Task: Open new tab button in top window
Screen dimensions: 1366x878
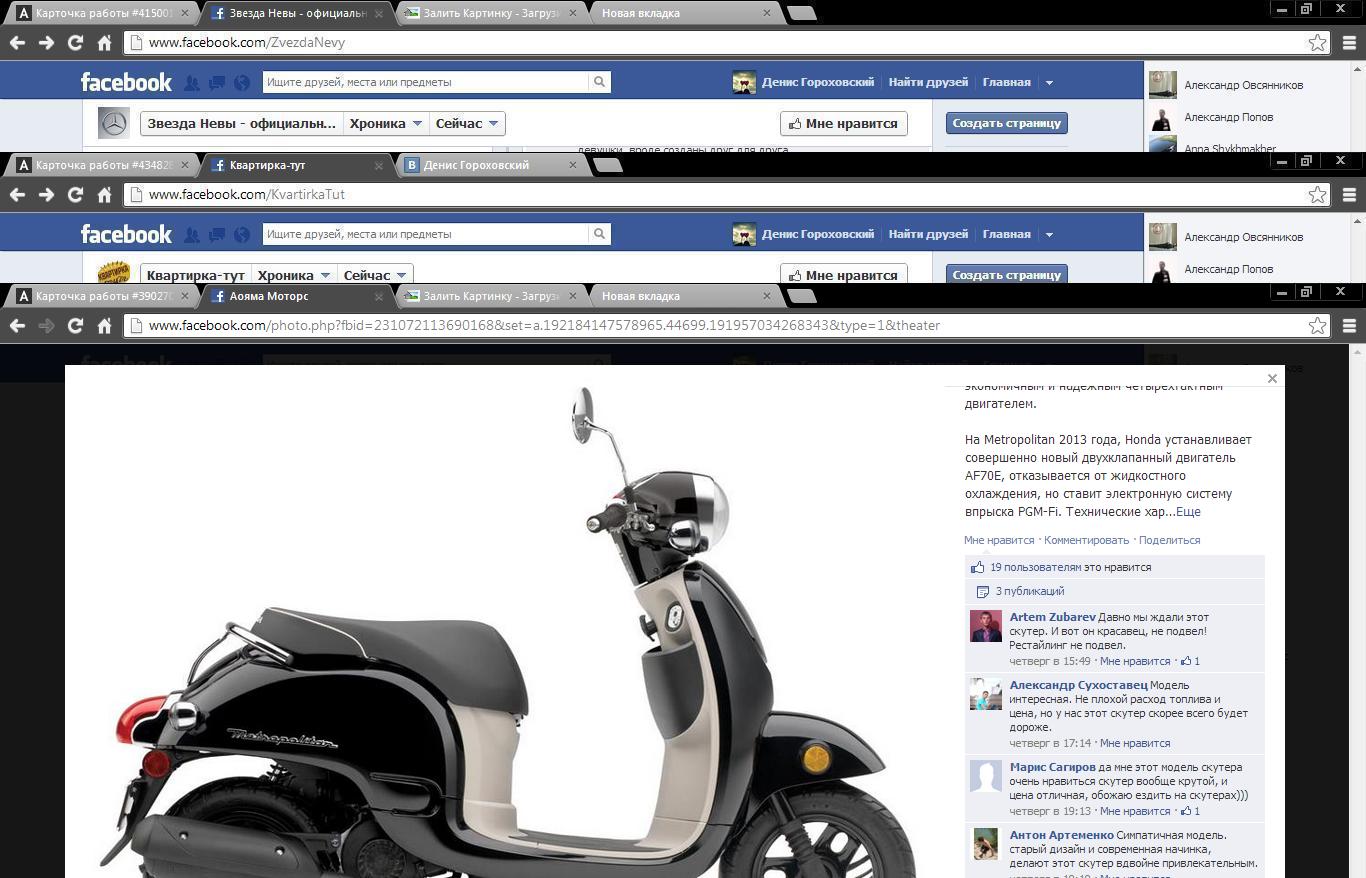Action: click(x=802, y=14)
